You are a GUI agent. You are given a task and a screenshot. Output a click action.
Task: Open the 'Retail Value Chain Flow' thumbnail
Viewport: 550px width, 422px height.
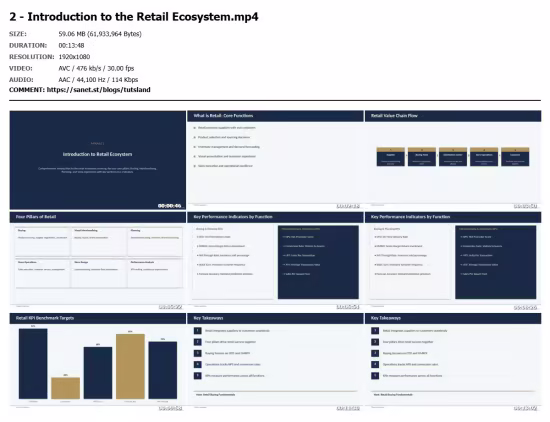click(453, 160)
